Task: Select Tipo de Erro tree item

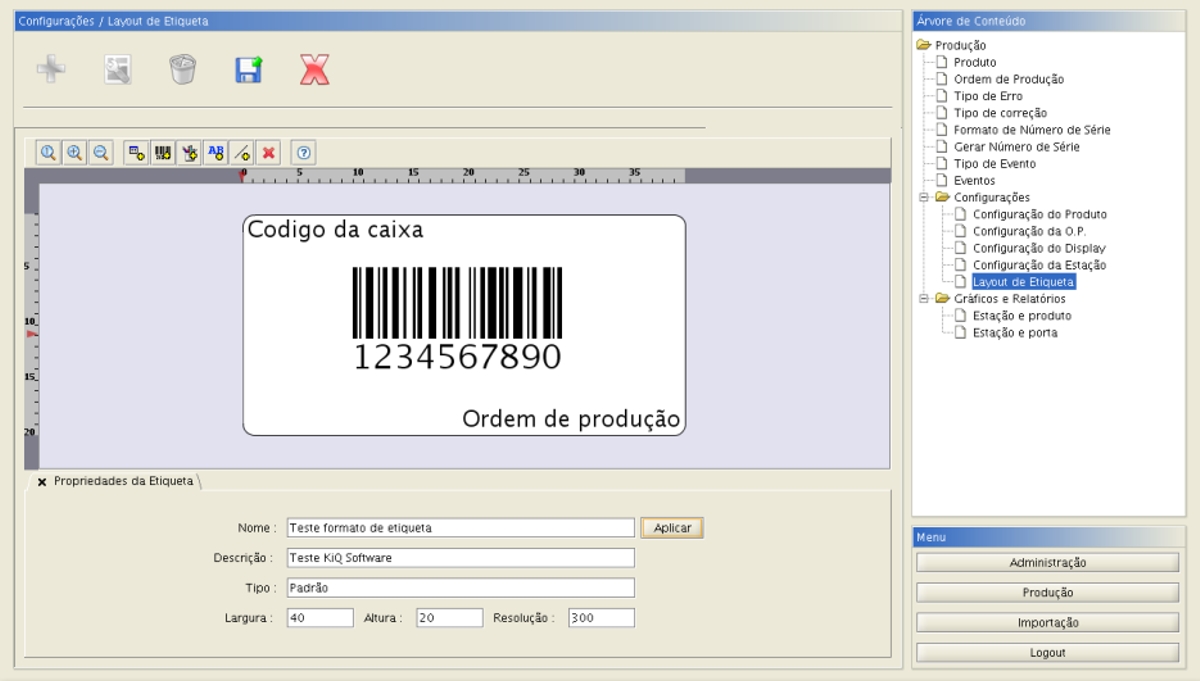Action: click(988, 96)
